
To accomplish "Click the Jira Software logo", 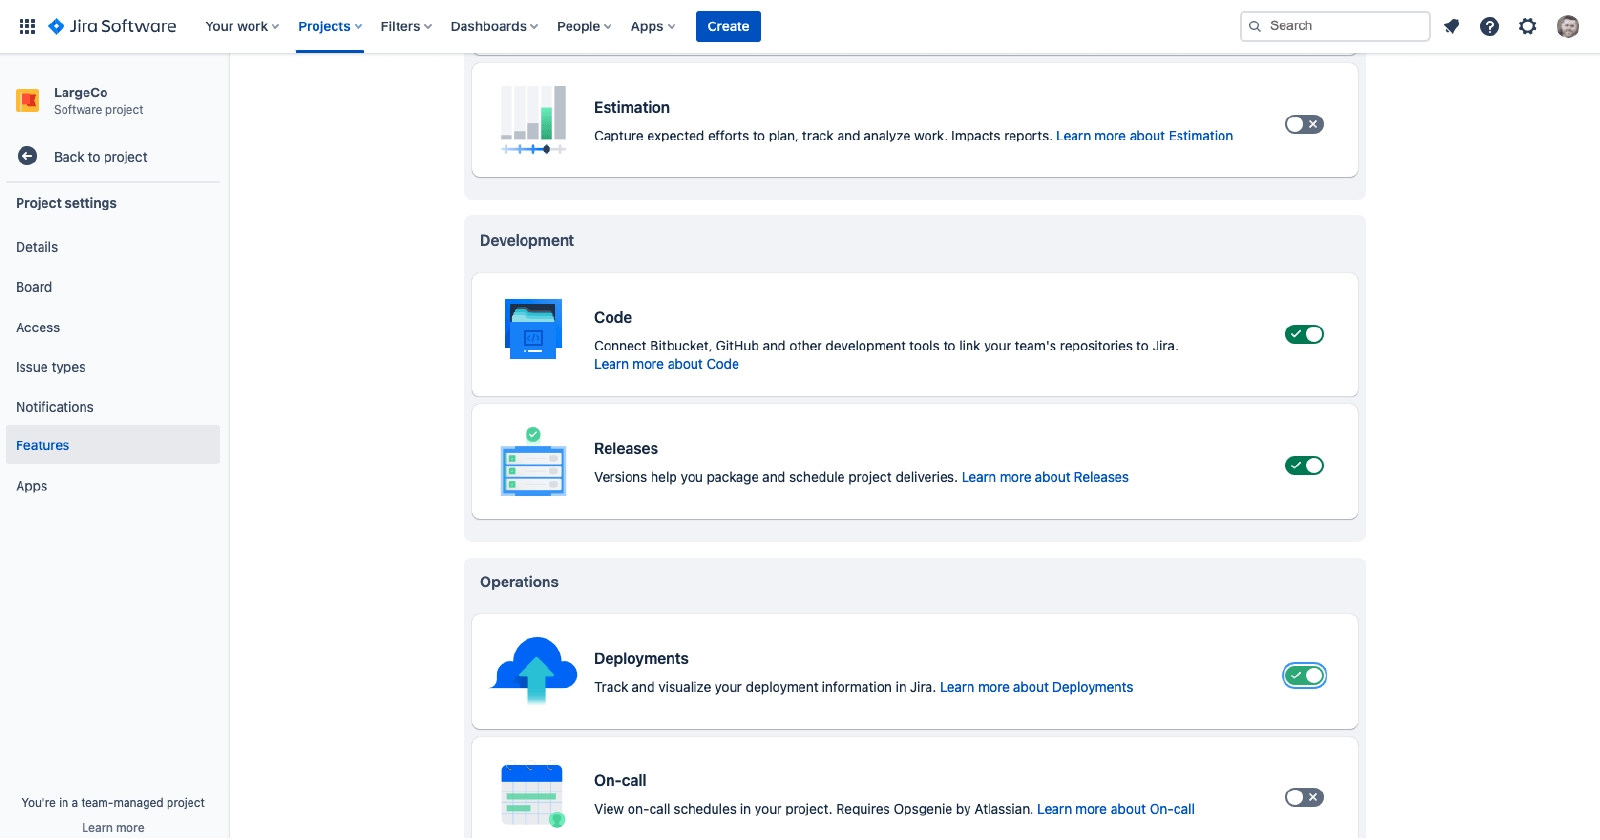I will [112, 26].
